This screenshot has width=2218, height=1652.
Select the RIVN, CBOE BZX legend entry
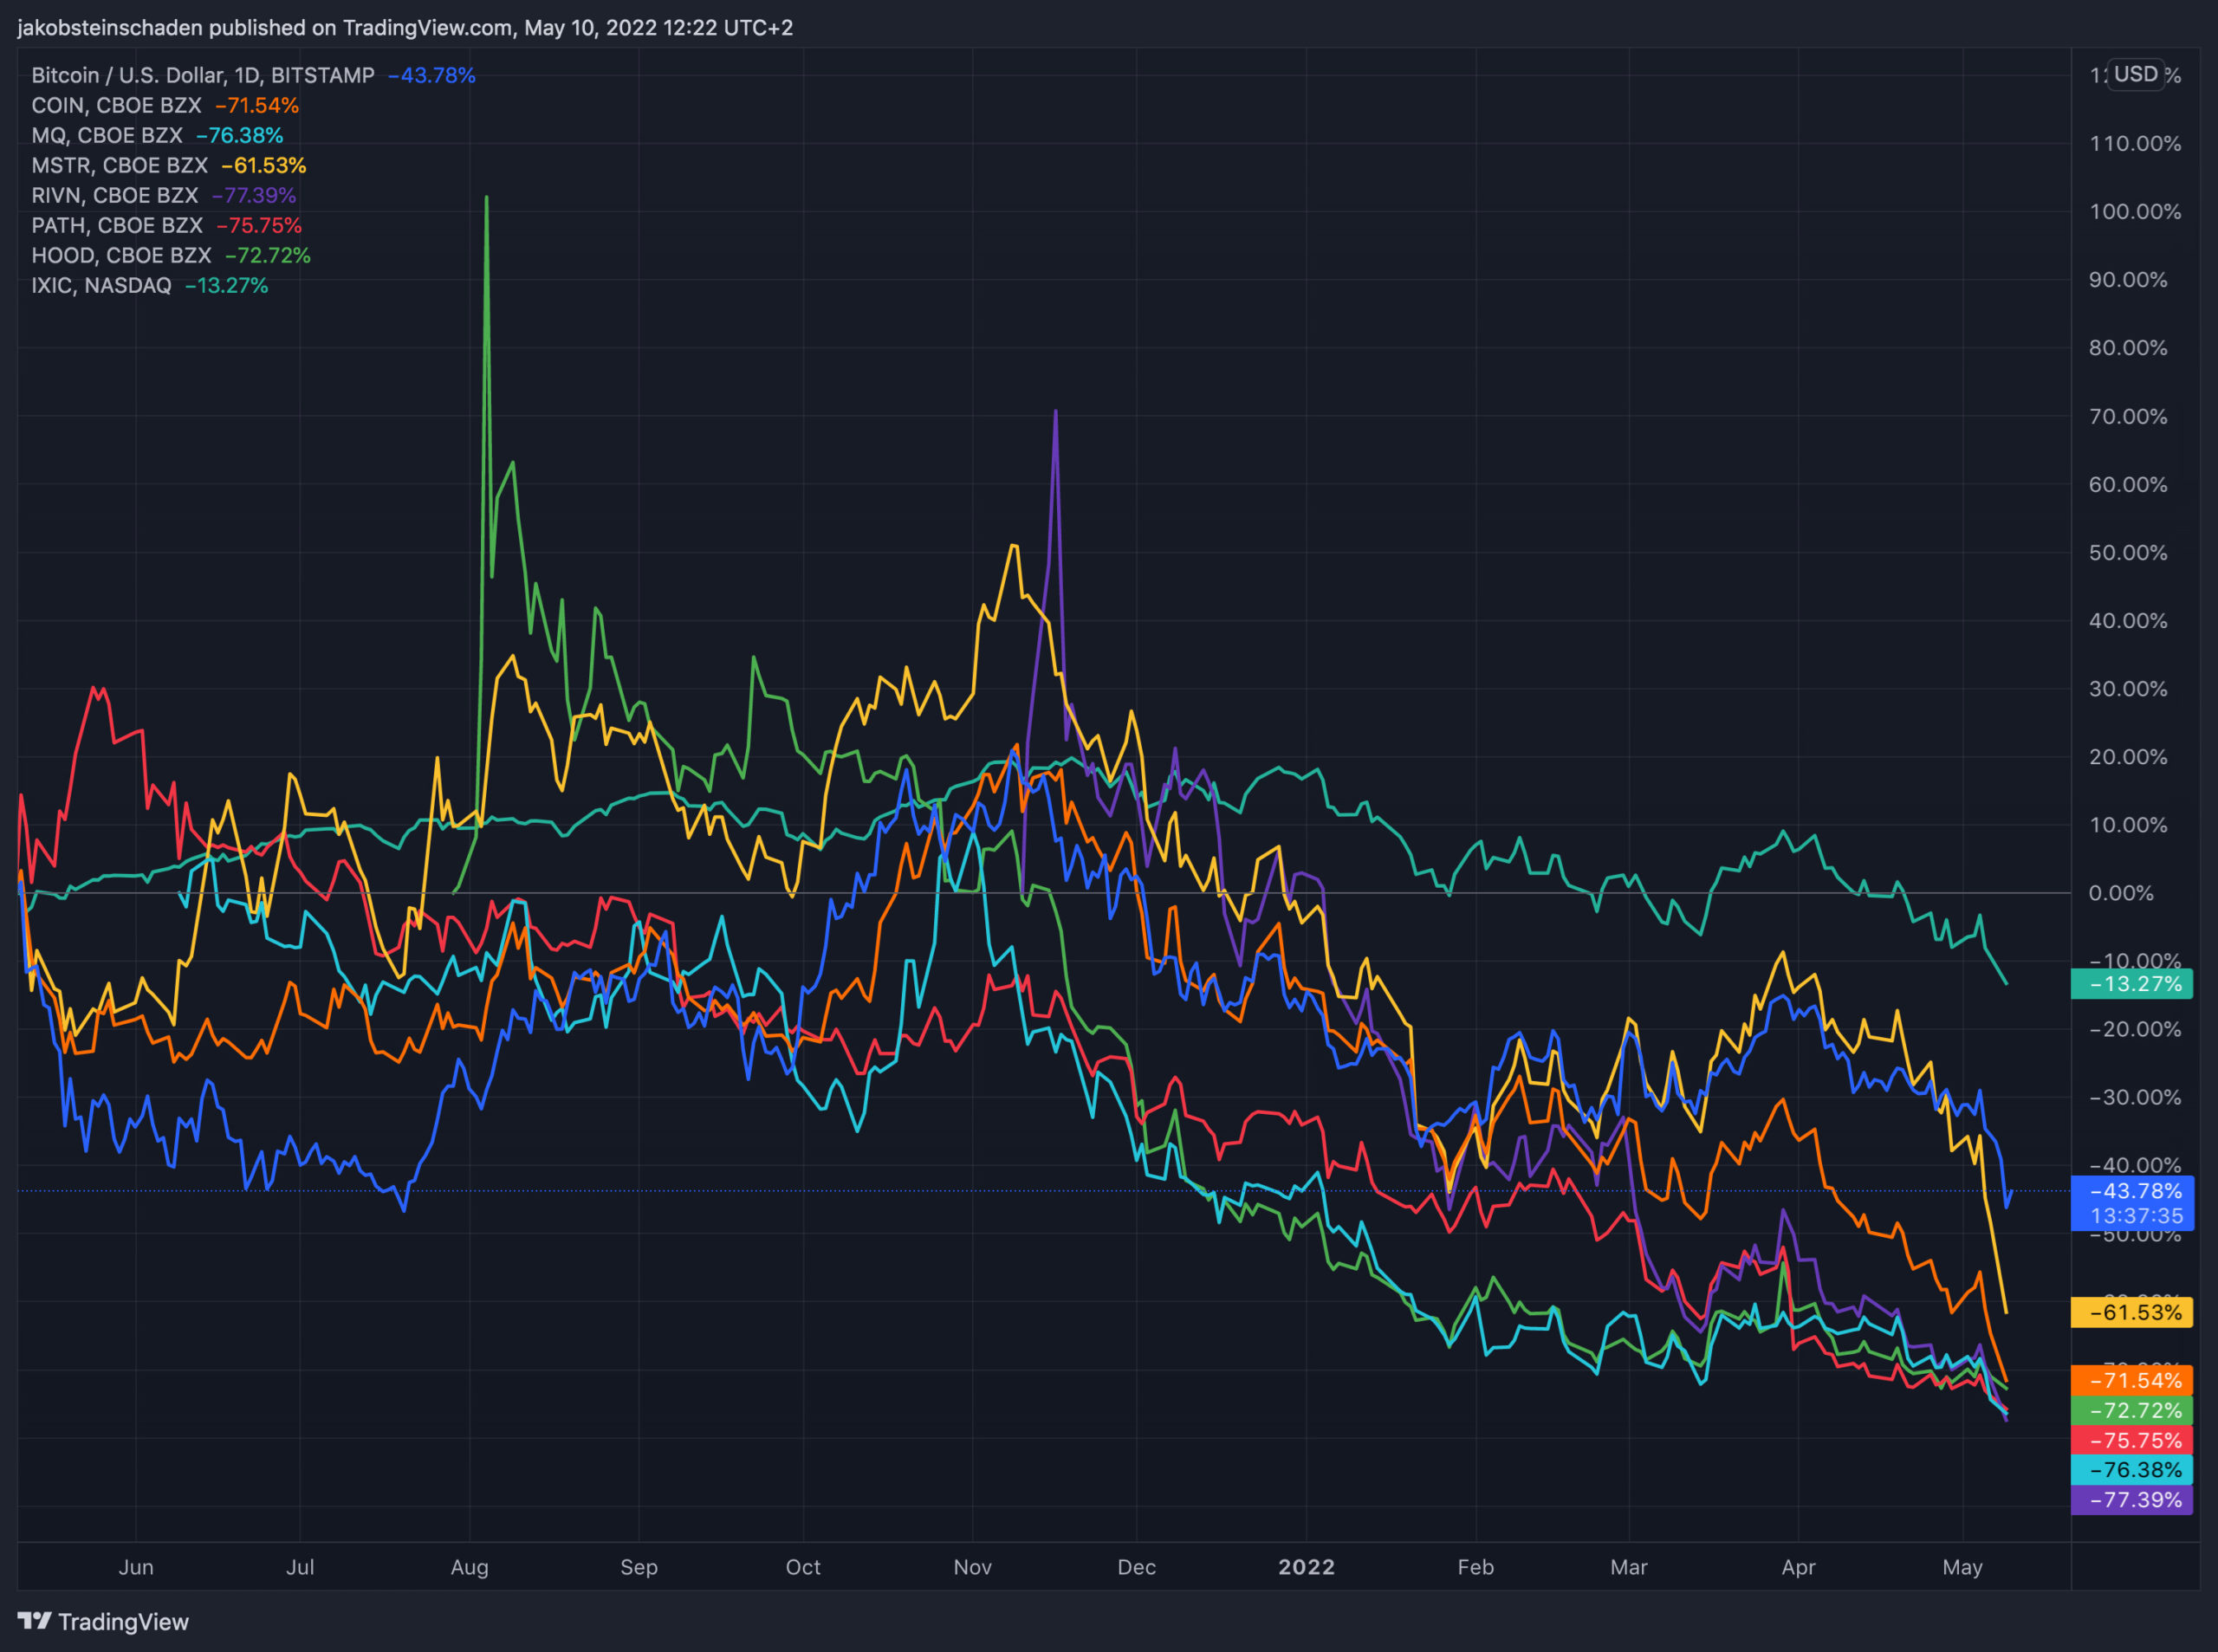164,195
